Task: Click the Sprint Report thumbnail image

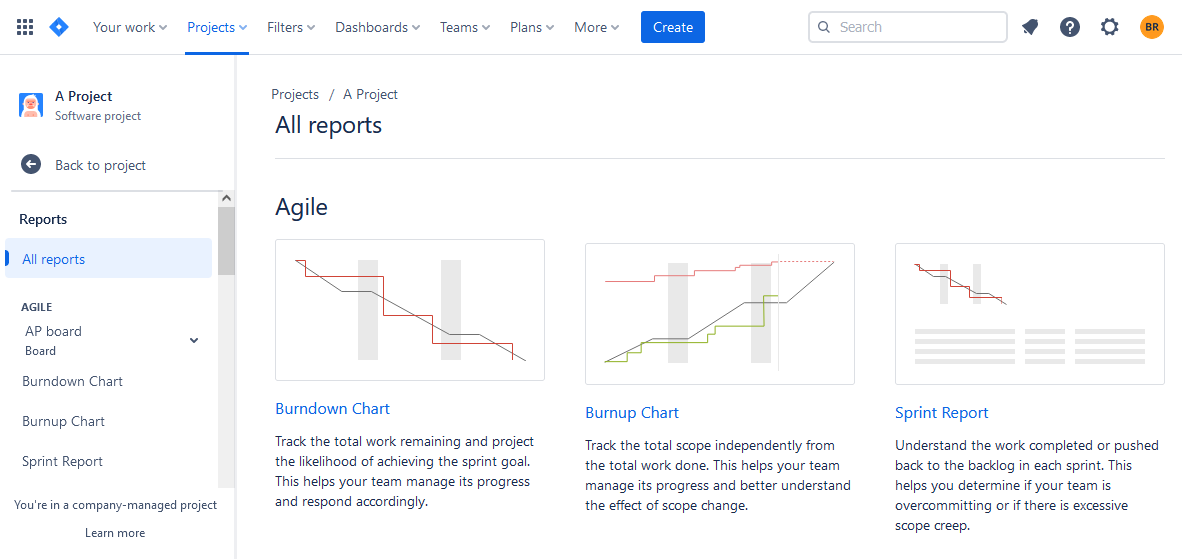Action: (1030, 313)
